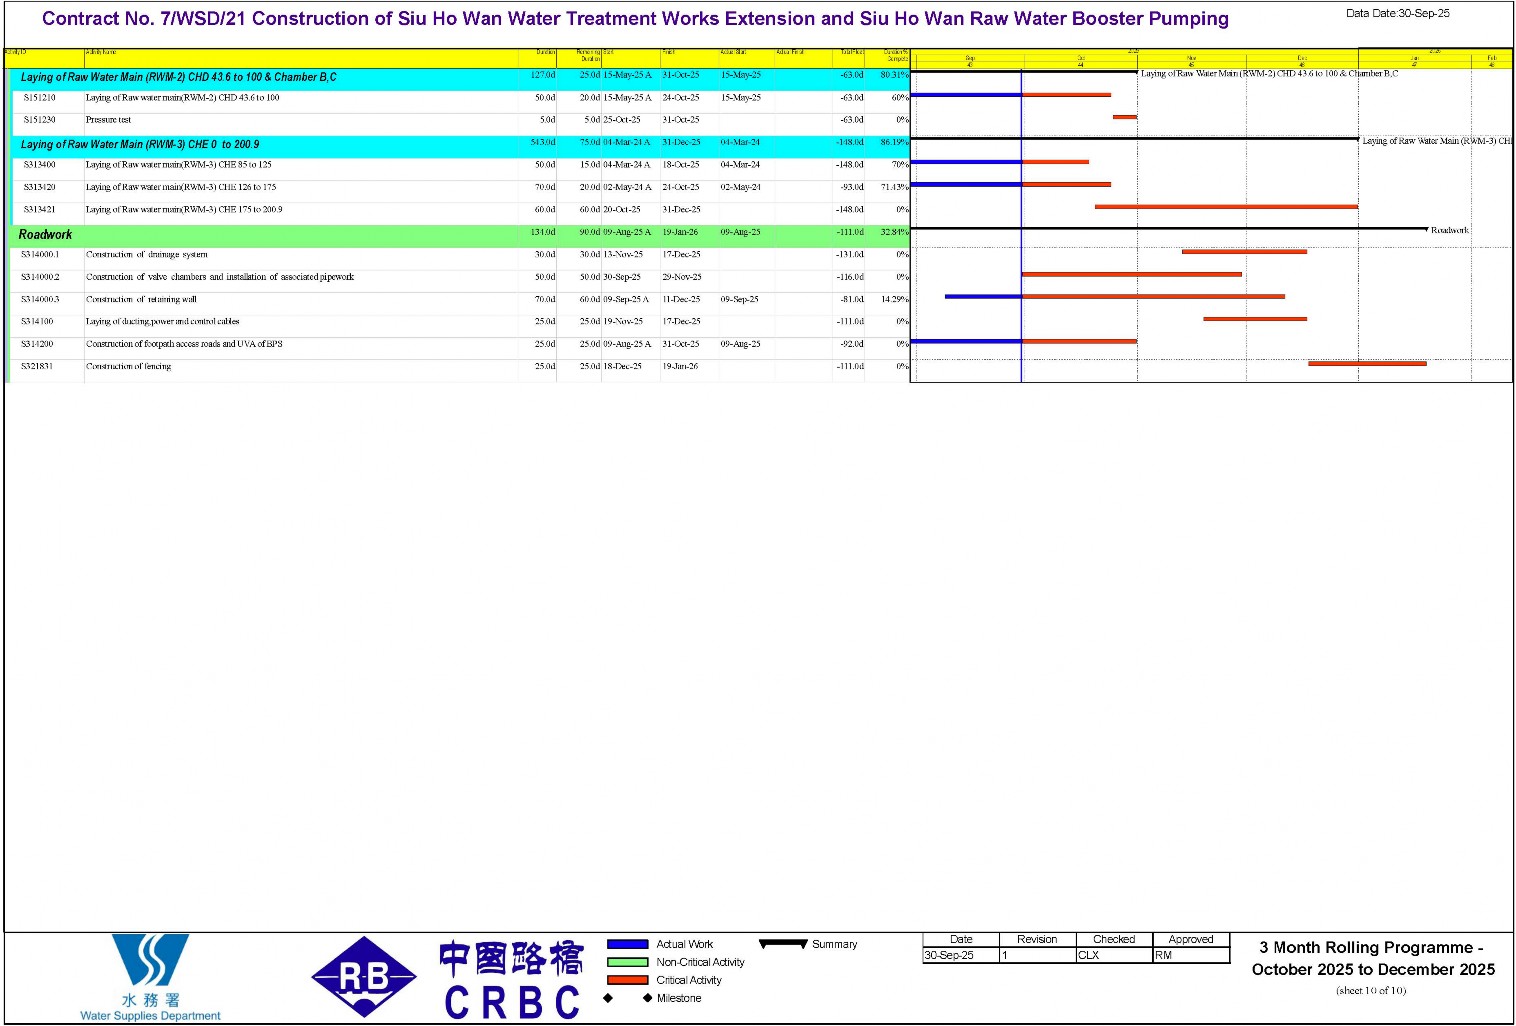Click 'Construction of retaining wall' activity name
1516x1026 pixels.
(141, 300)
